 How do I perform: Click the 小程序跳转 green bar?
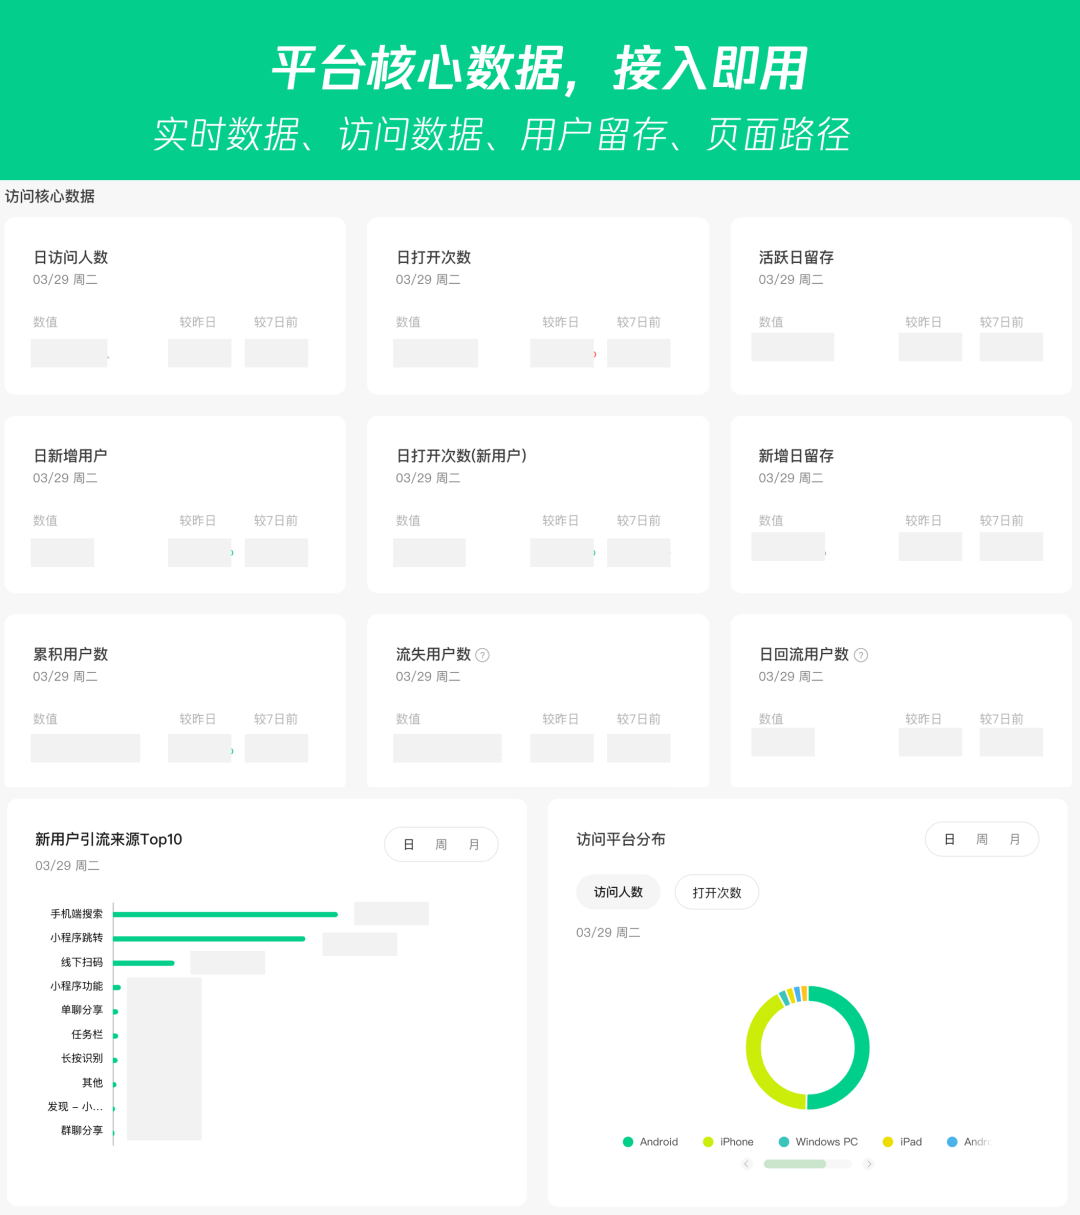210,938
